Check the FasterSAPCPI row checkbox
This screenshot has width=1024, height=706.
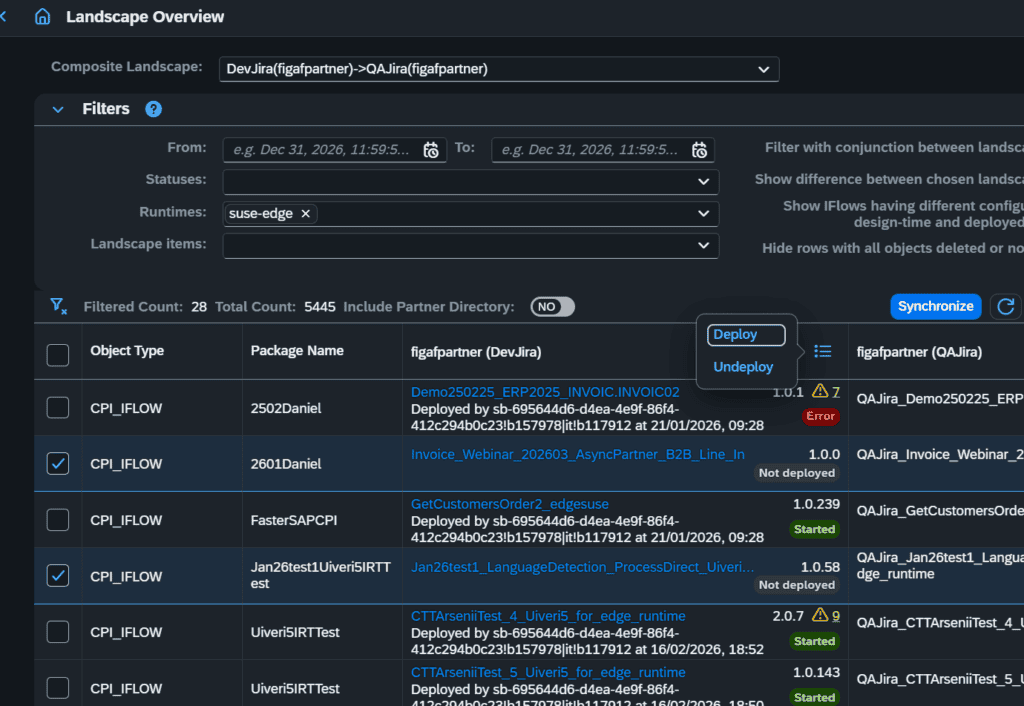tap(58, 520)
